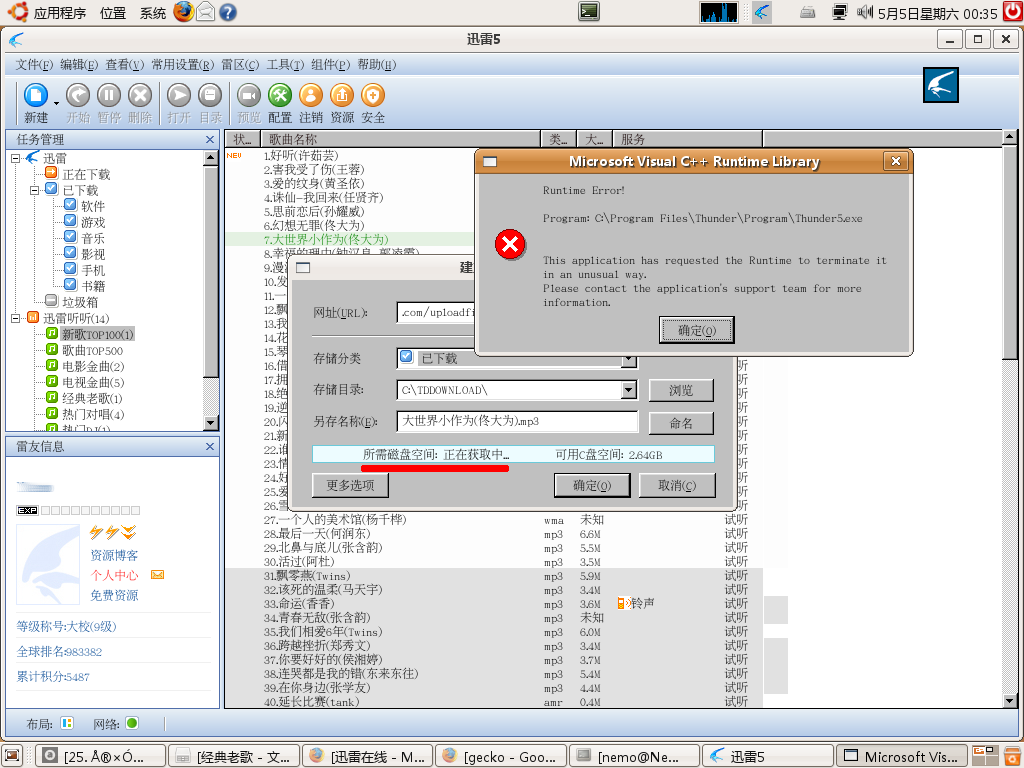Click the 暂停 pause toolbar icon
This screenshot has width=1024, height=768.
coord(109,95)
